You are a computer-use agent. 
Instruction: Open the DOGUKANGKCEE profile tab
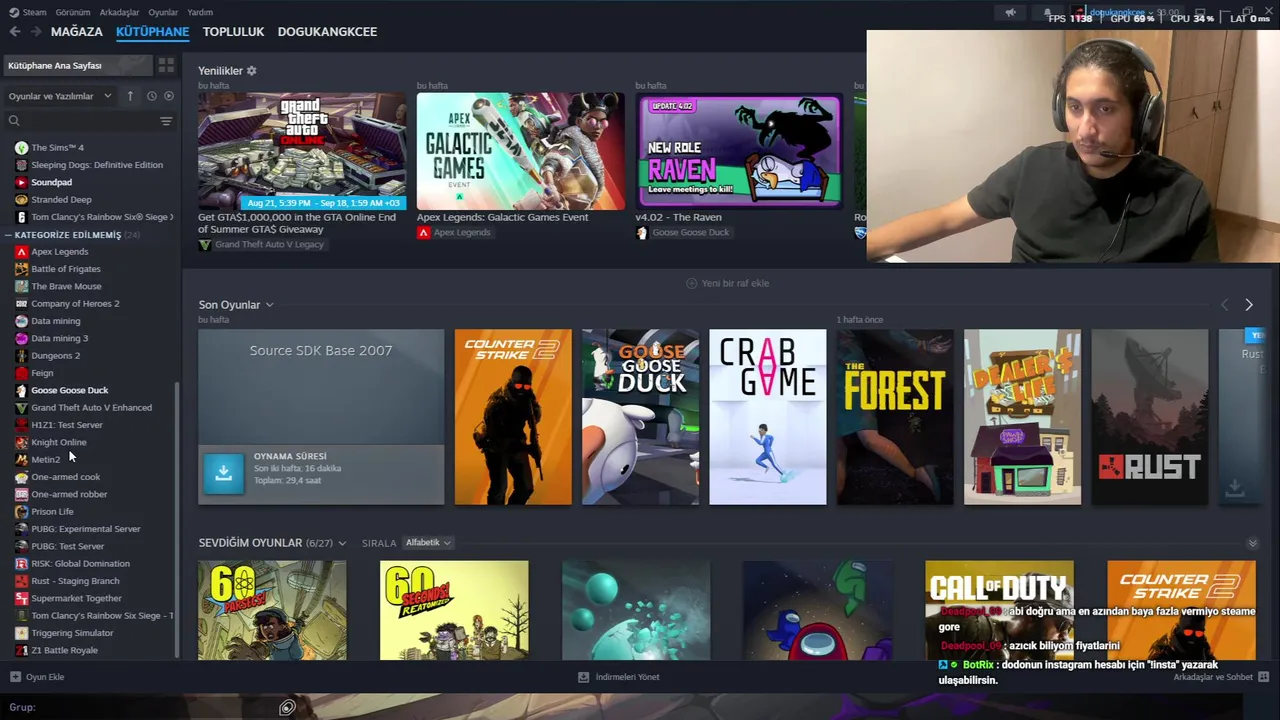[327, 32]
